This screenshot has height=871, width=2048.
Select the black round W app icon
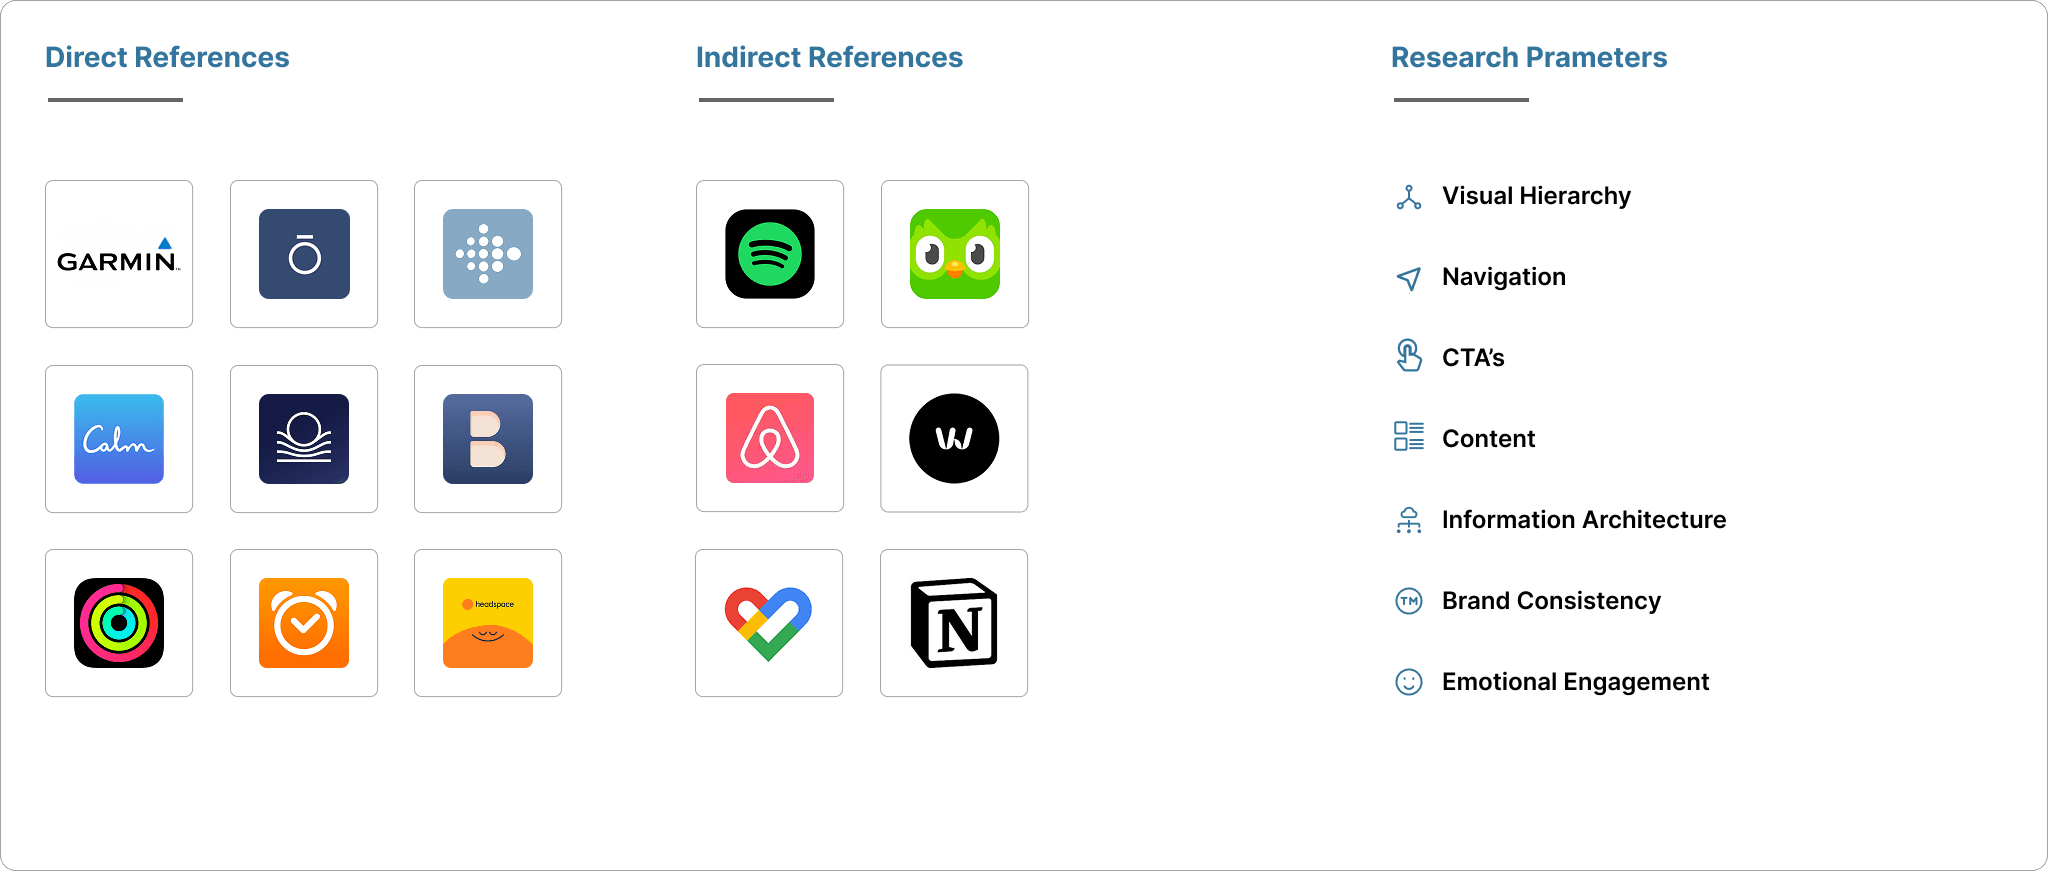(x=954, y=438)
